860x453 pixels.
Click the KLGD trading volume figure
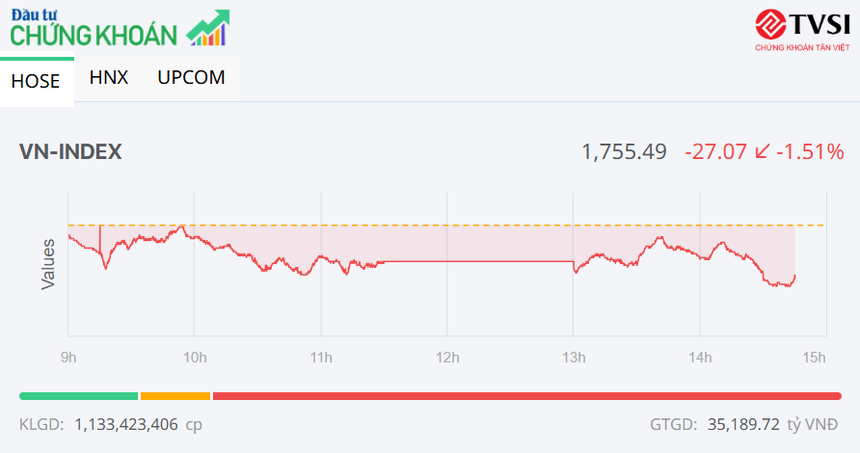pyautogui.click(x=126, y=425)
